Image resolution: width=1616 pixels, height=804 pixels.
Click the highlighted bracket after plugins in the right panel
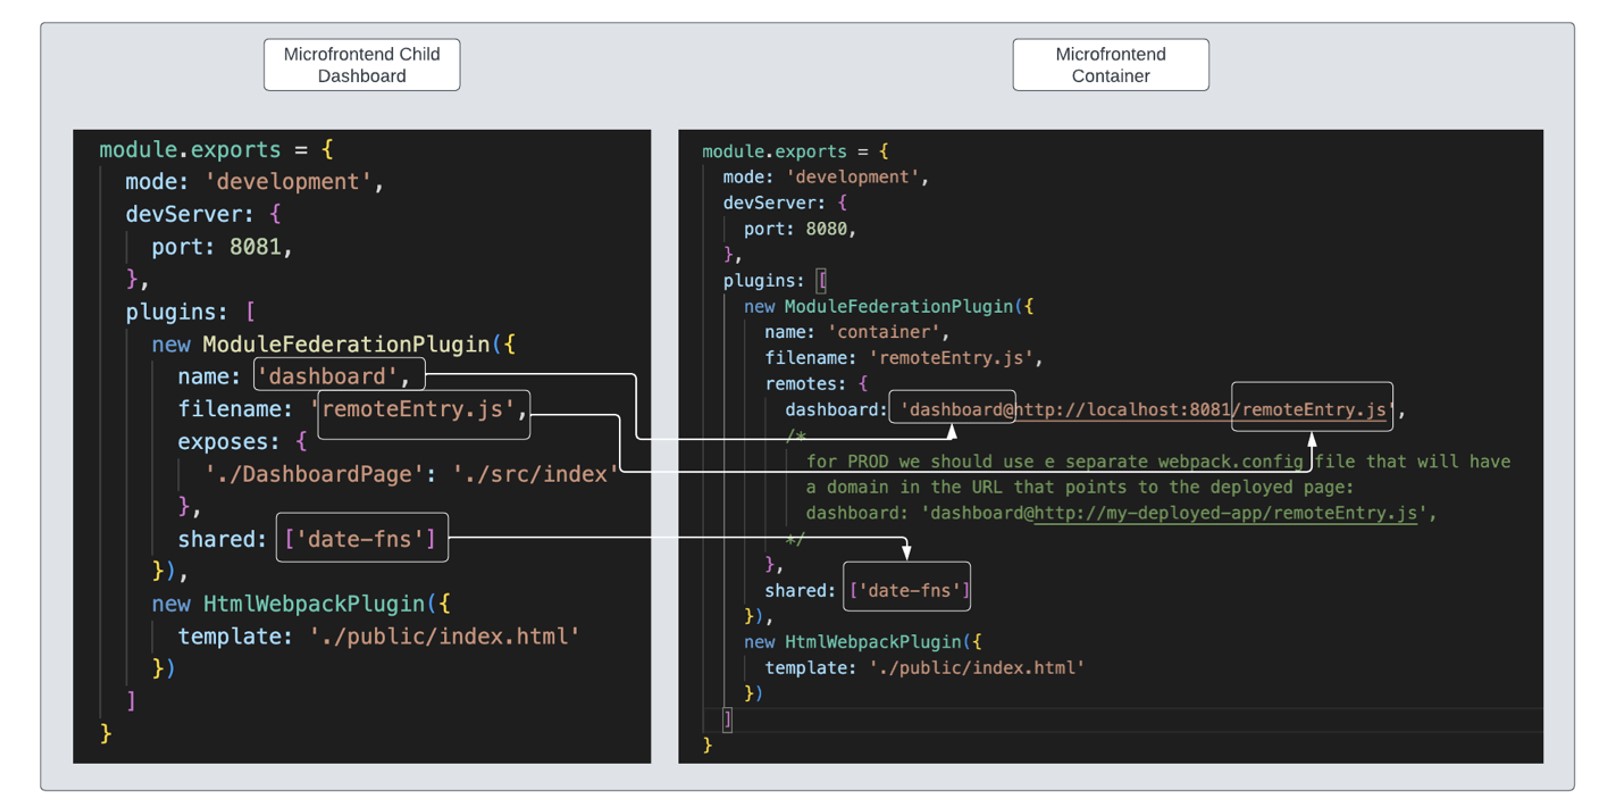tap(822, 281)
